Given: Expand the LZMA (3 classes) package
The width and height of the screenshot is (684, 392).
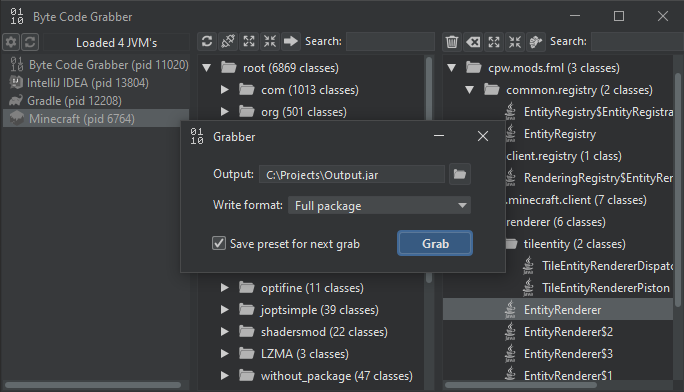Looking at the screenshot, I should [x=225, y=354].
